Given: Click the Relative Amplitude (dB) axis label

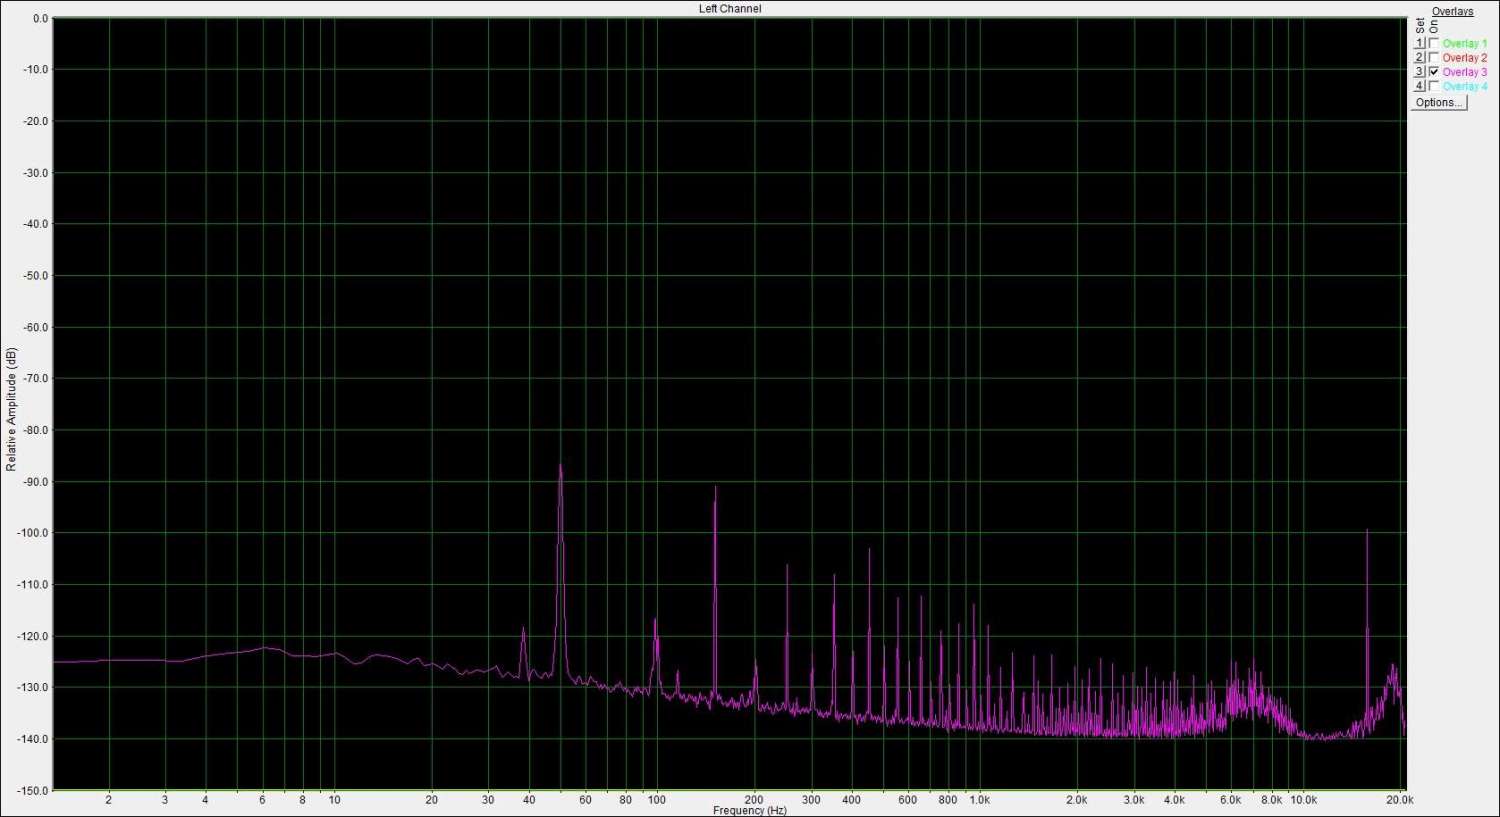Looking at the screenshot, I should tap(12, 410).
